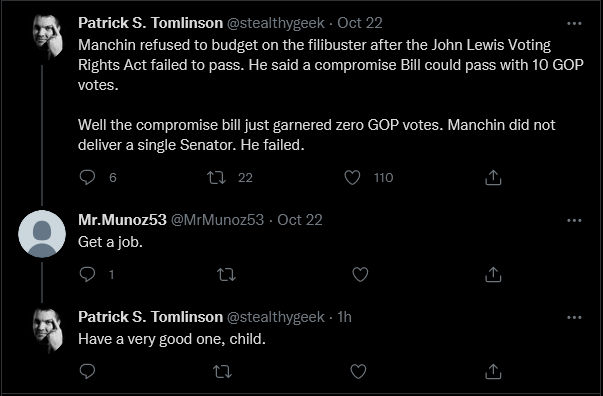This screenshot has height=396, width=603.
Task: Retweet the "Get a job." reply
Action: click(226, 275)
